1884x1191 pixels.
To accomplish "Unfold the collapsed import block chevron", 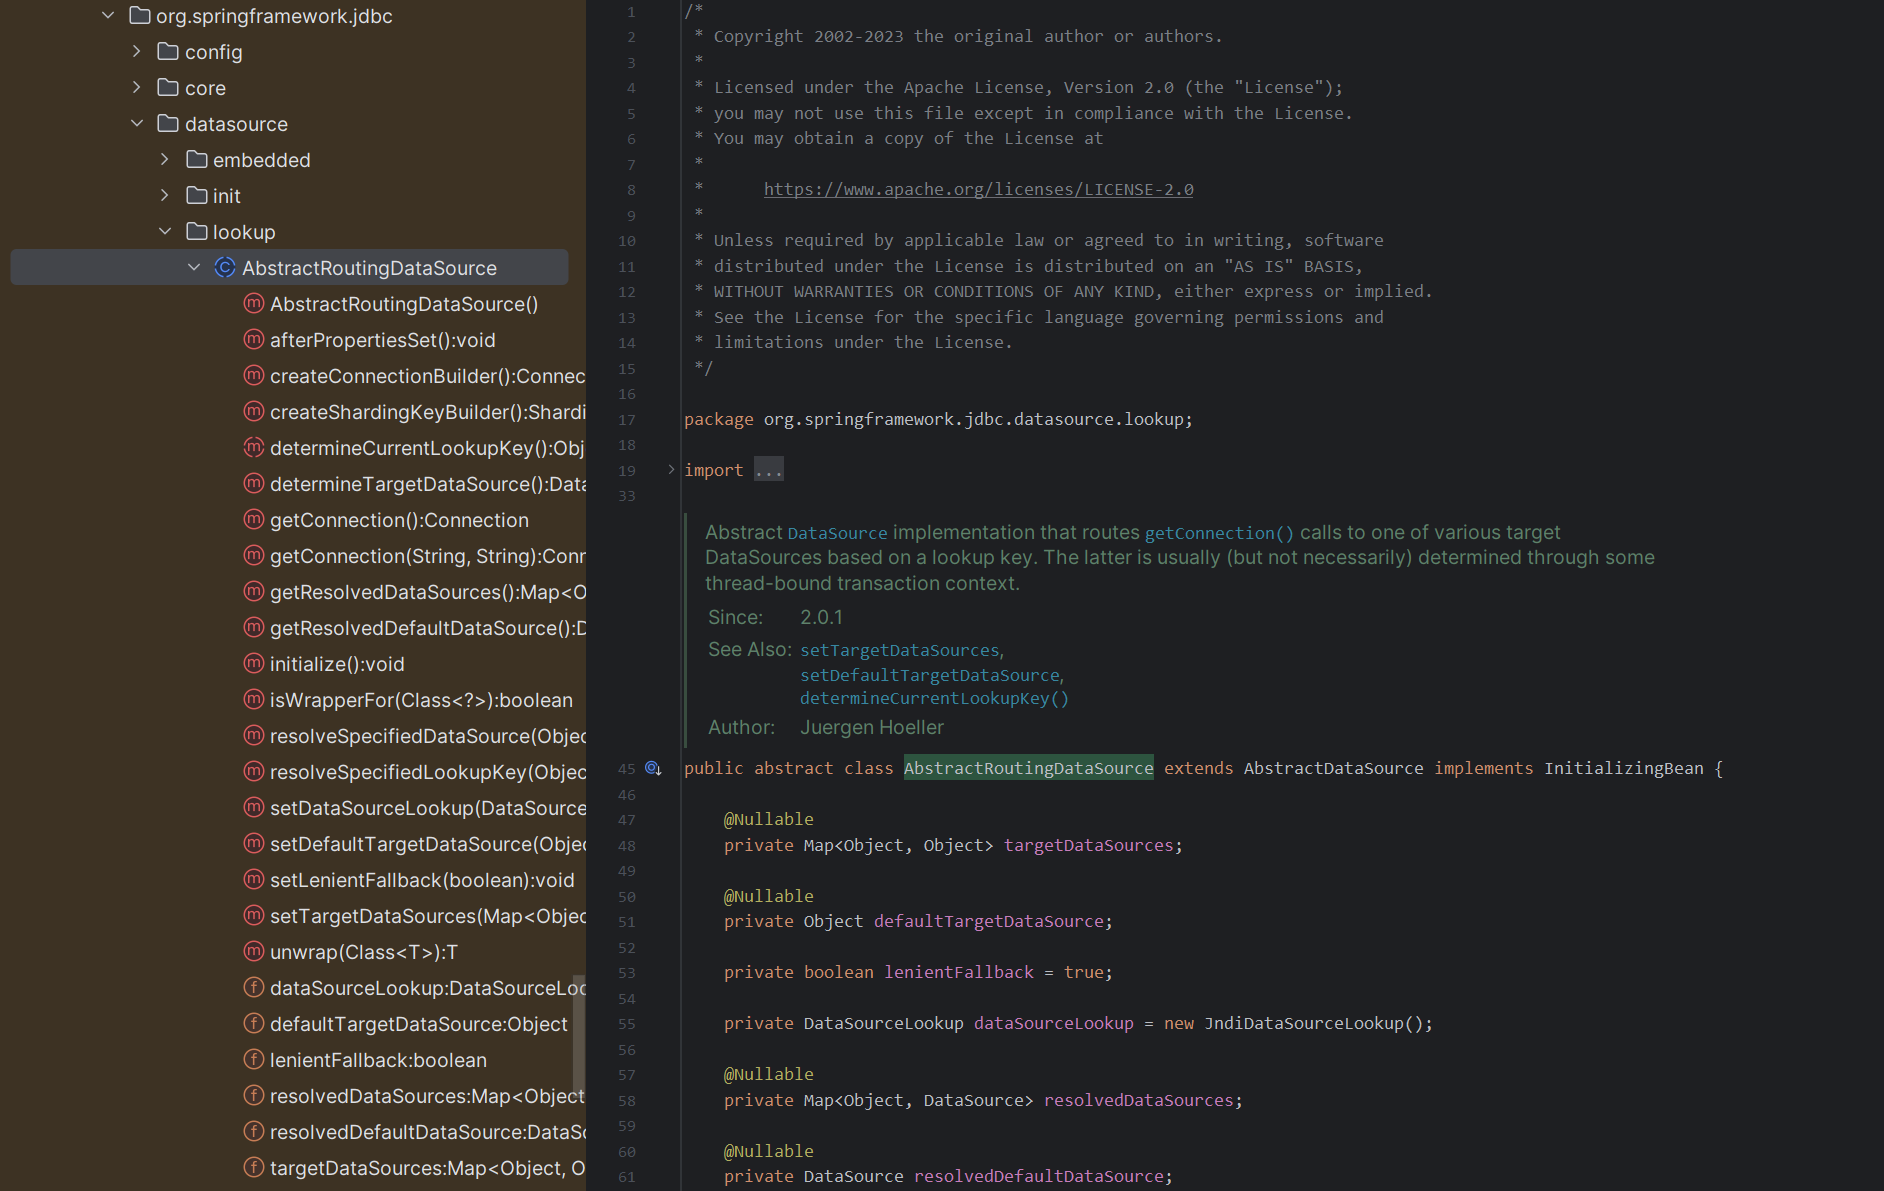I will (x=671, y=469).
